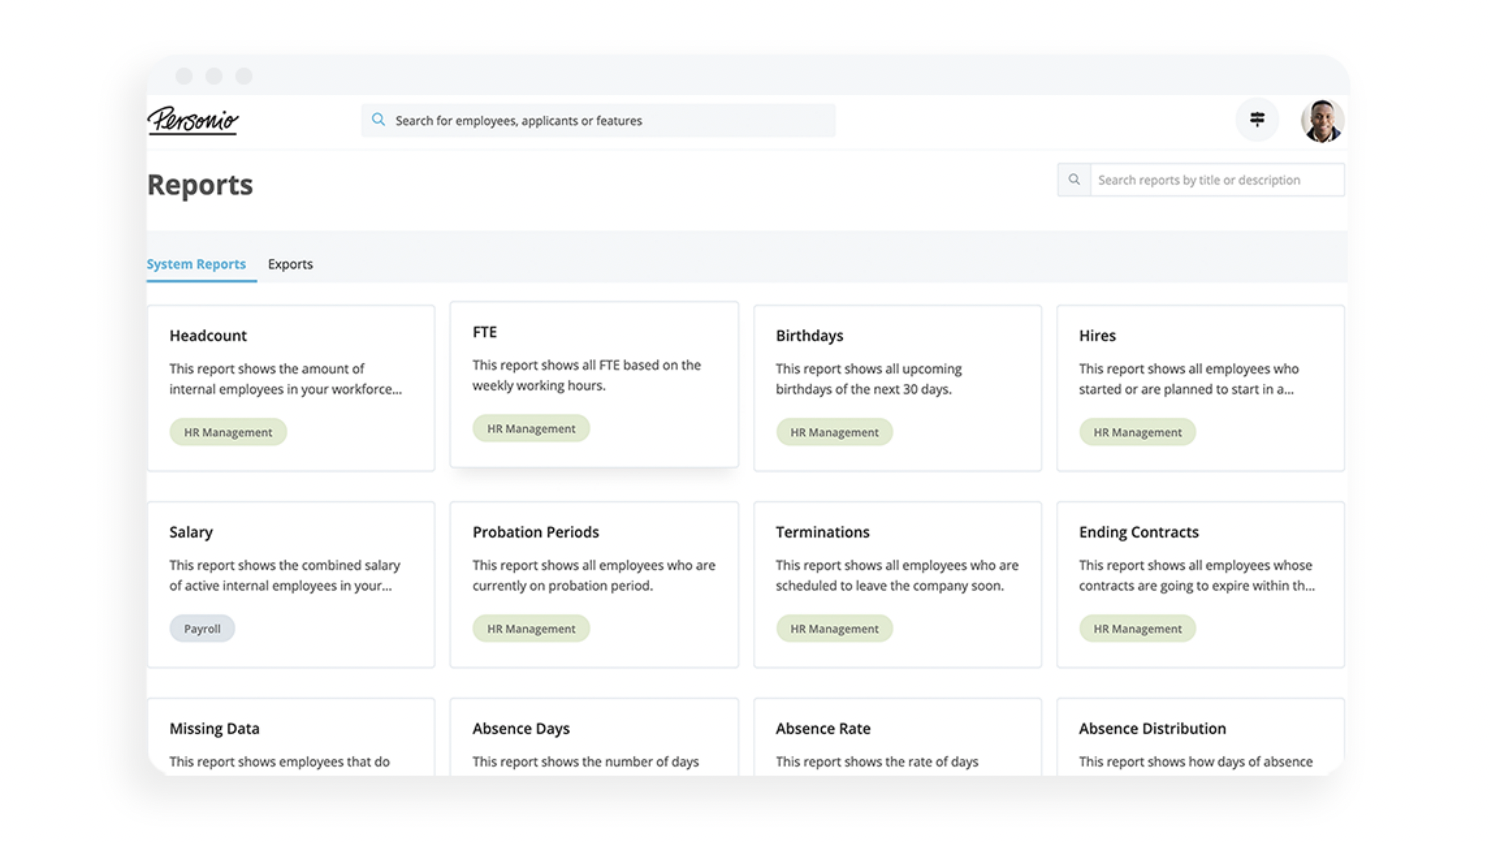Click HR Management tag on Terminations card

click(x=834, y=629)
